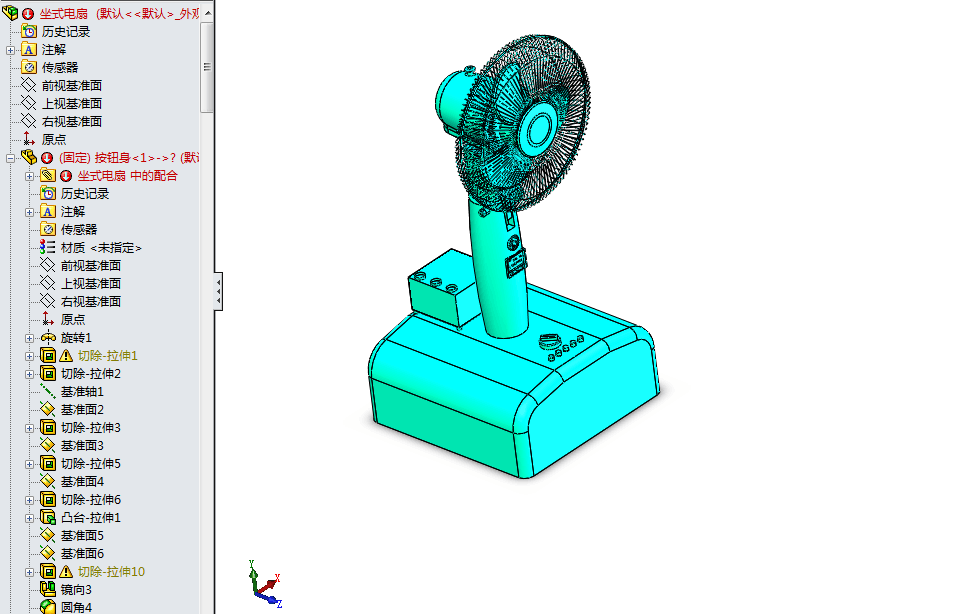This screenshot has width=961, height=614.
Task: Click the feature tree vertical scrollbar thumb
Action: click(x=207, y=67)
